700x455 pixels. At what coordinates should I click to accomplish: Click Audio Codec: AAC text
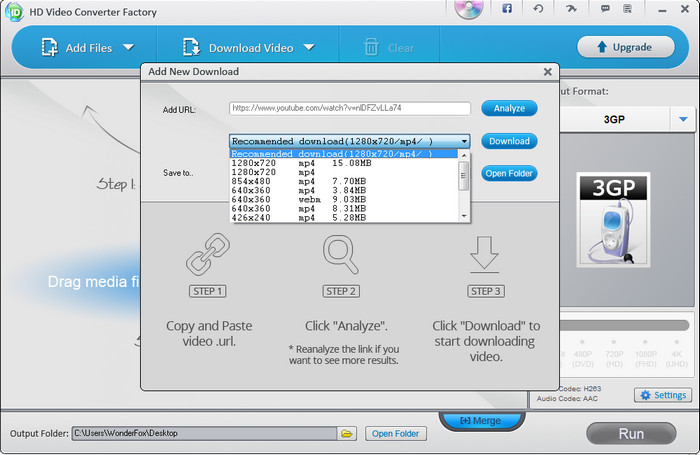(x=567, y=399)
